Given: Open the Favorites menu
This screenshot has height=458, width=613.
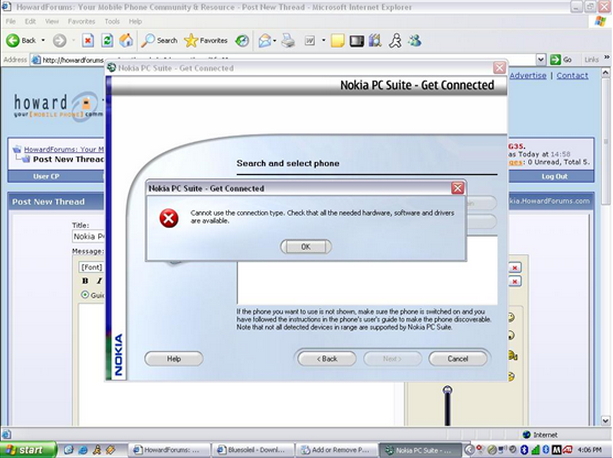Looking at the screenshot, I should pos(80,20).
